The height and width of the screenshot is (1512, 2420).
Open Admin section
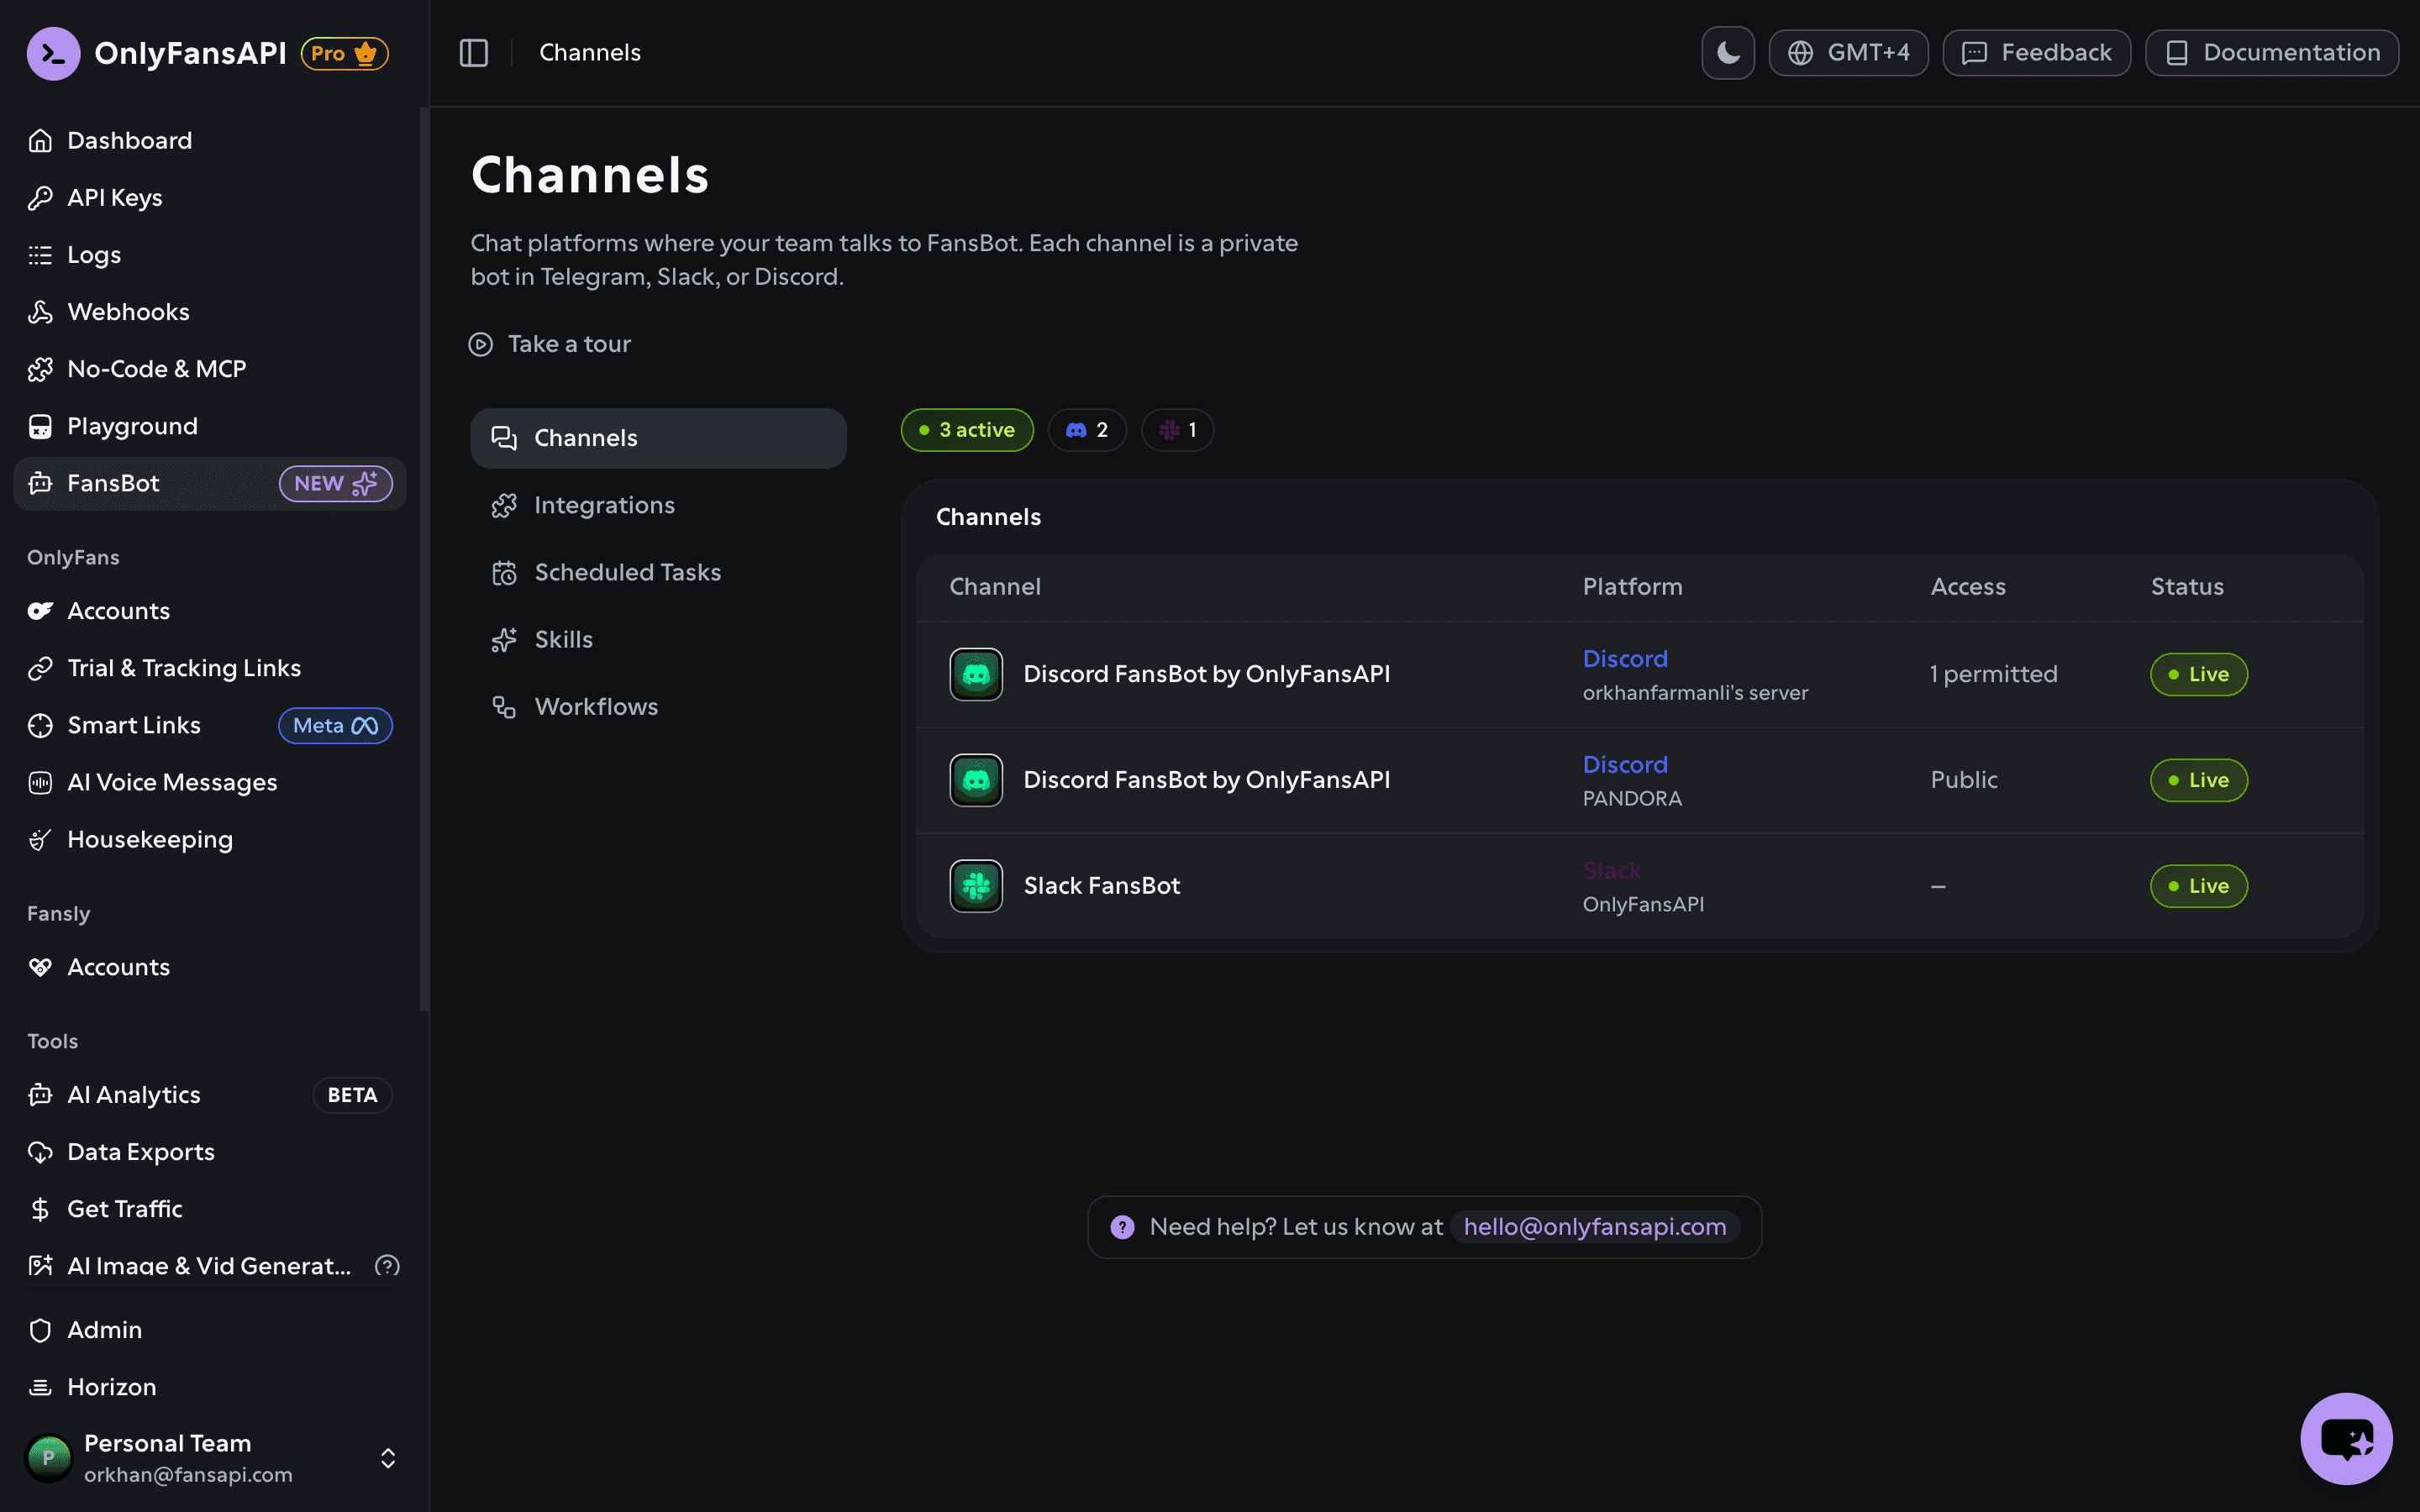click(x=210, y=1330)
